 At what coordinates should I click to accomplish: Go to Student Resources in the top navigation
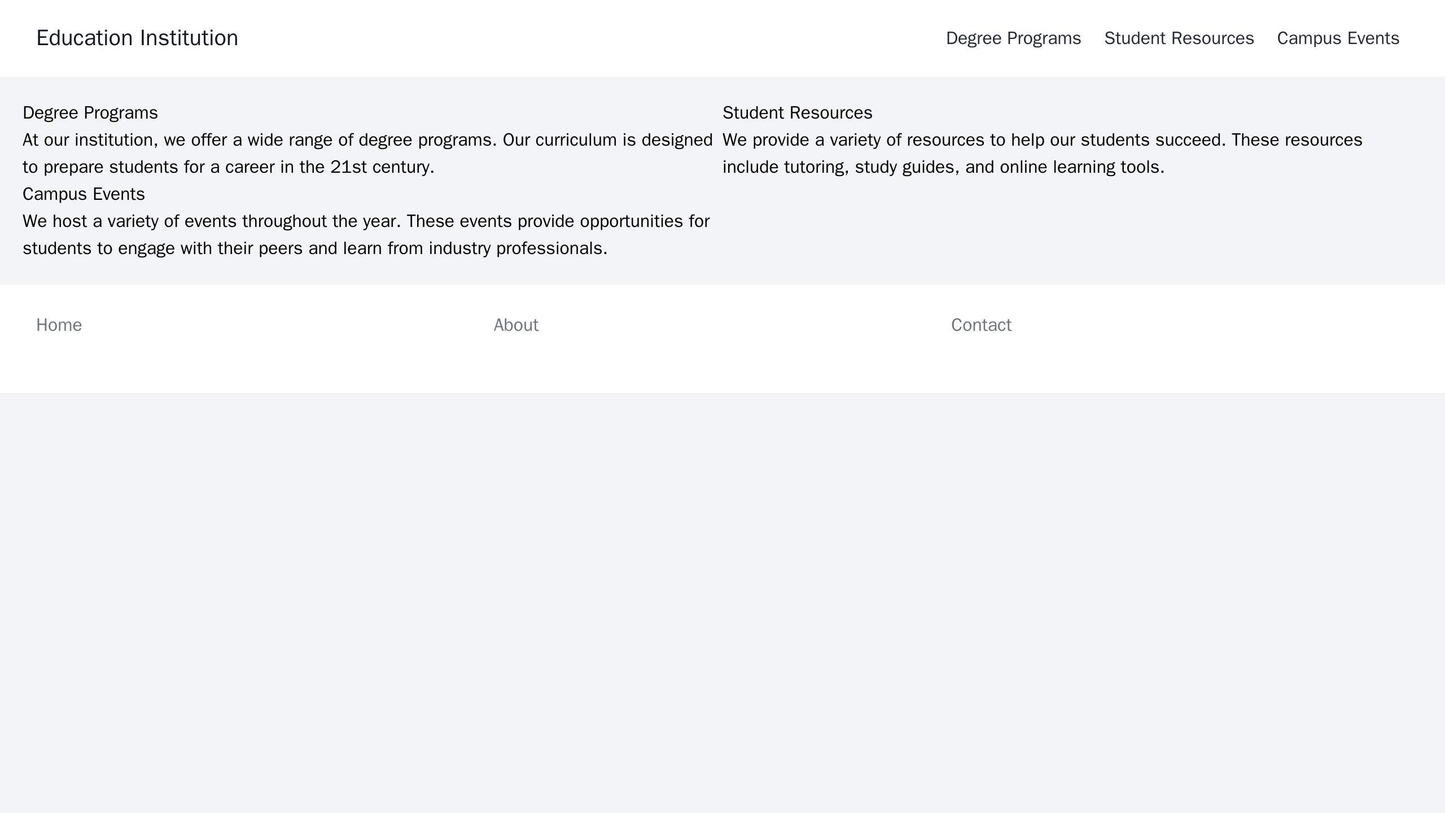tap(1178, 38)
